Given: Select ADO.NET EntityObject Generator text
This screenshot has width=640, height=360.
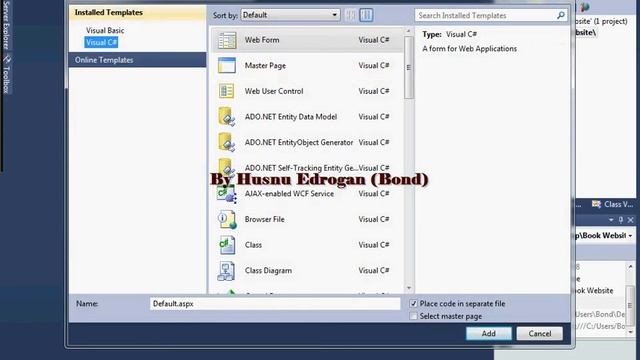Looking at the screenshot, I should [x=299, y=142].
